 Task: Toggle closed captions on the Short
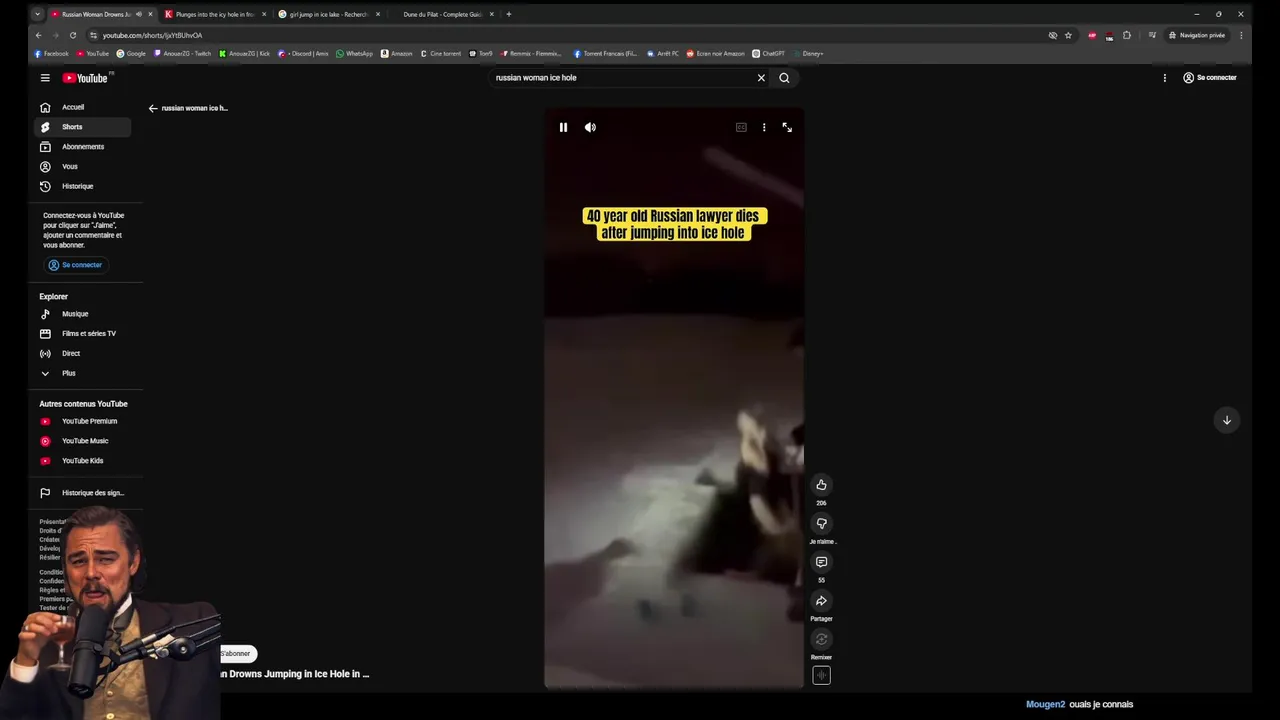tap(741, 127)
